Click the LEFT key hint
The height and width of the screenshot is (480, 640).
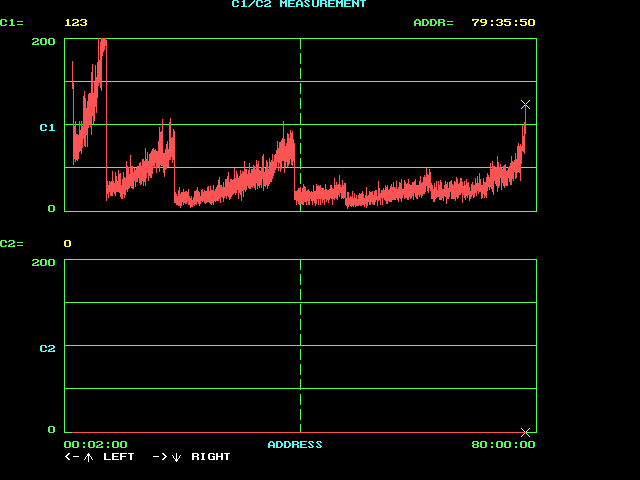pos(119,457)
